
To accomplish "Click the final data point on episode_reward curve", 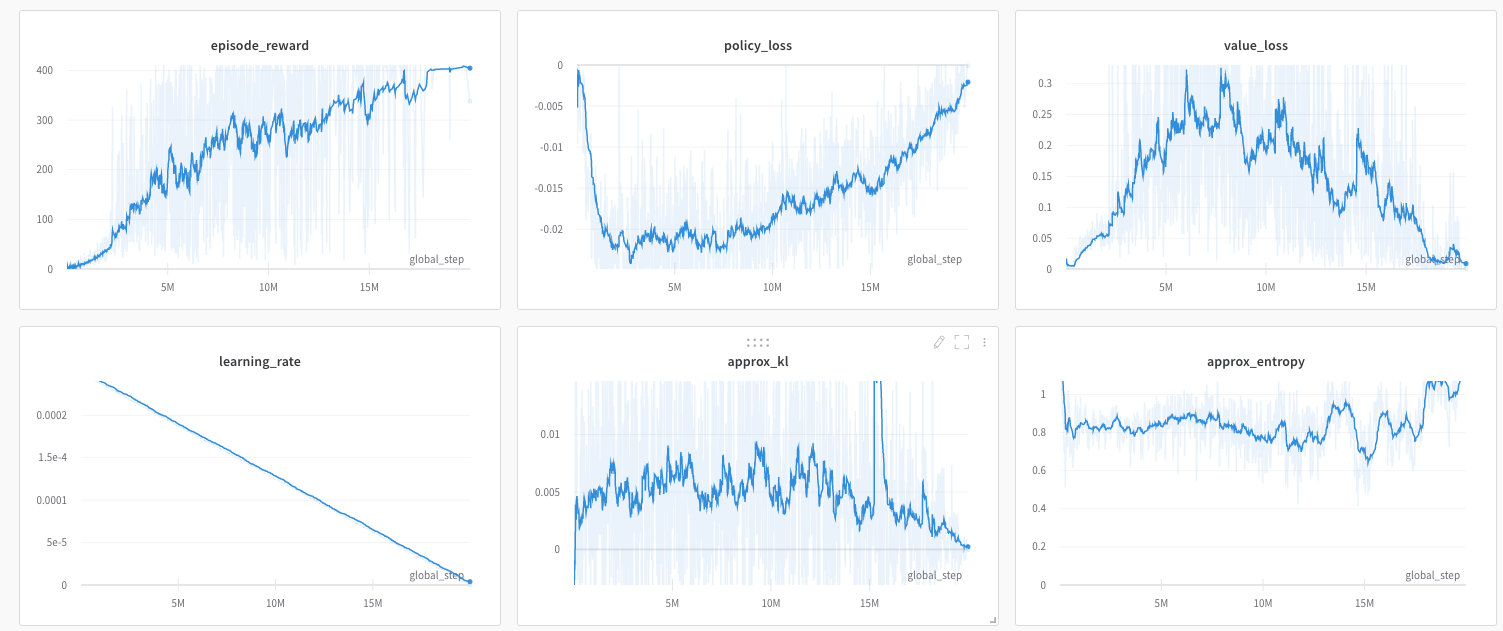I will pyautogui.click(x=470, y=68).
